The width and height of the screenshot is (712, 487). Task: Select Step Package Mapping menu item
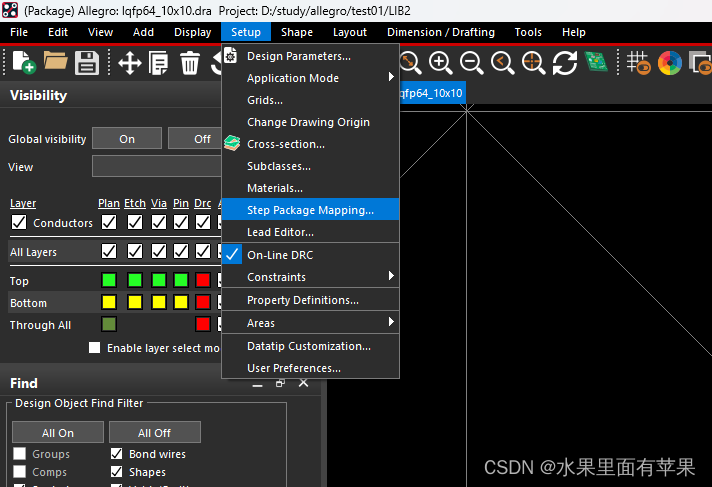click(310, 210)
